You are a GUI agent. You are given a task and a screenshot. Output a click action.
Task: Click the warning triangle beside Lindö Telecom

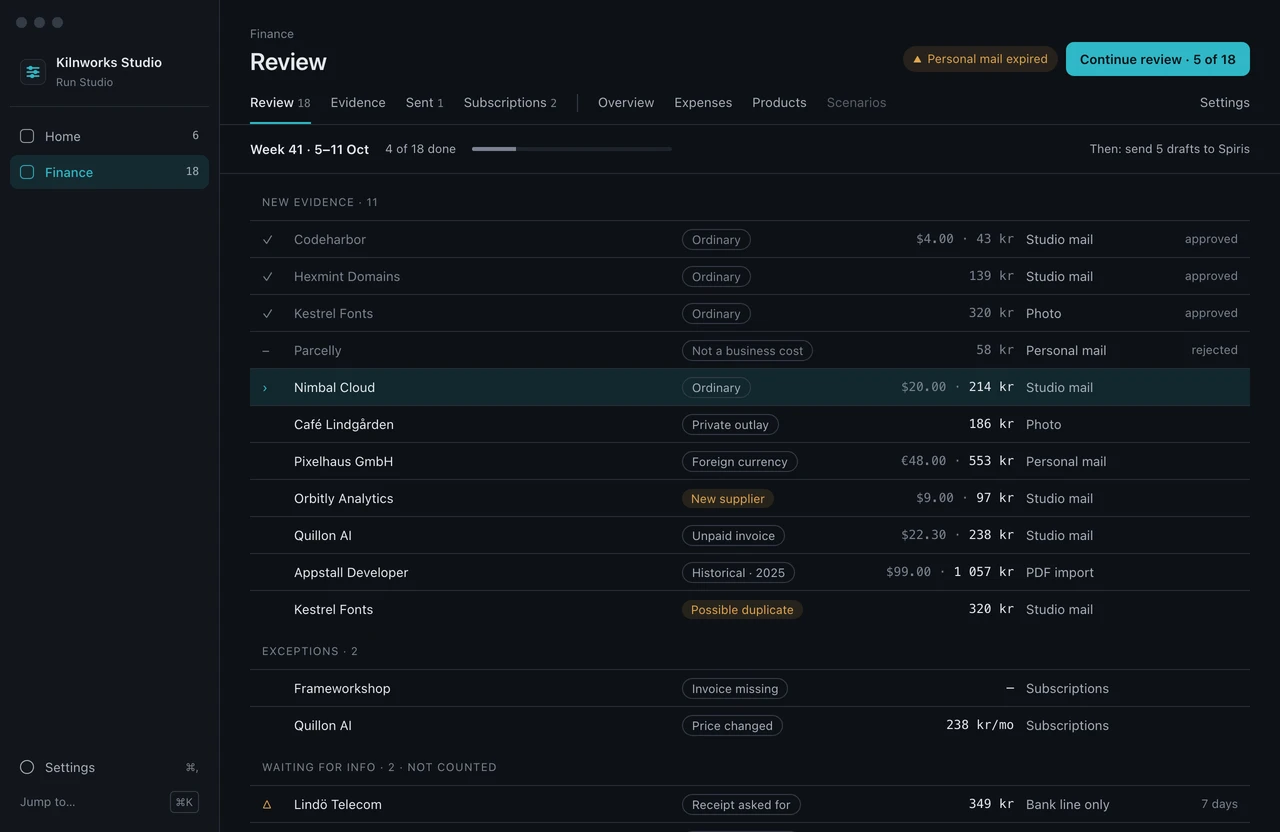pos(267,804)
